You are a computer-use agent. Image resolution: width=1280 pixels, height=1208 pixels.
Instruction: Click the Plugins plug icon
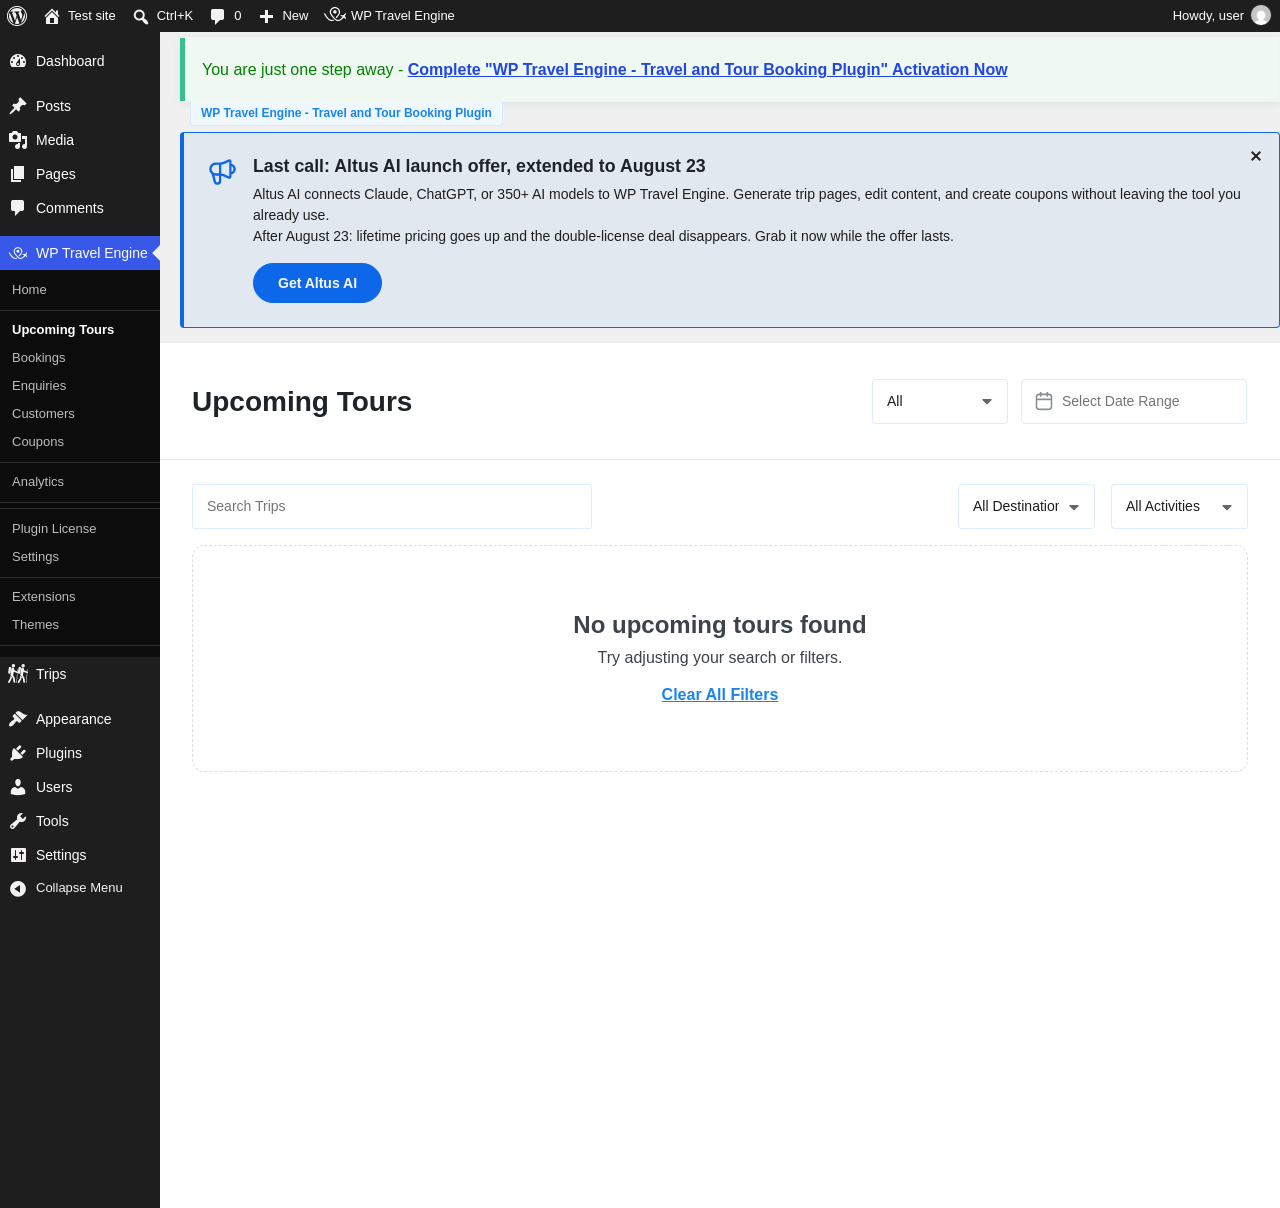(x=18, y=753)
